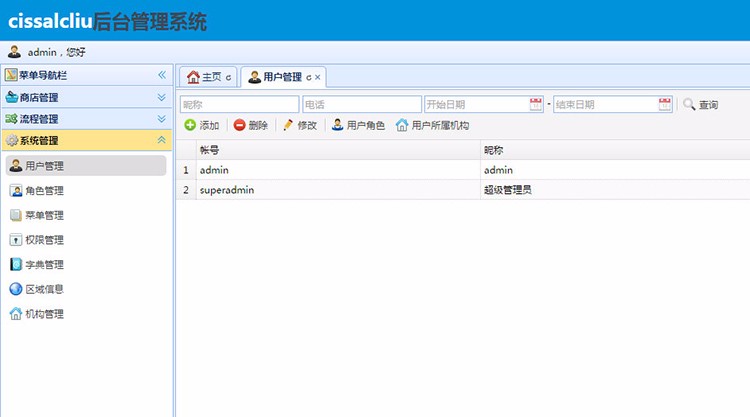Viewport: 750px width, 417px height.
Task: Click the 查询 search button
Action: (701, 104)
